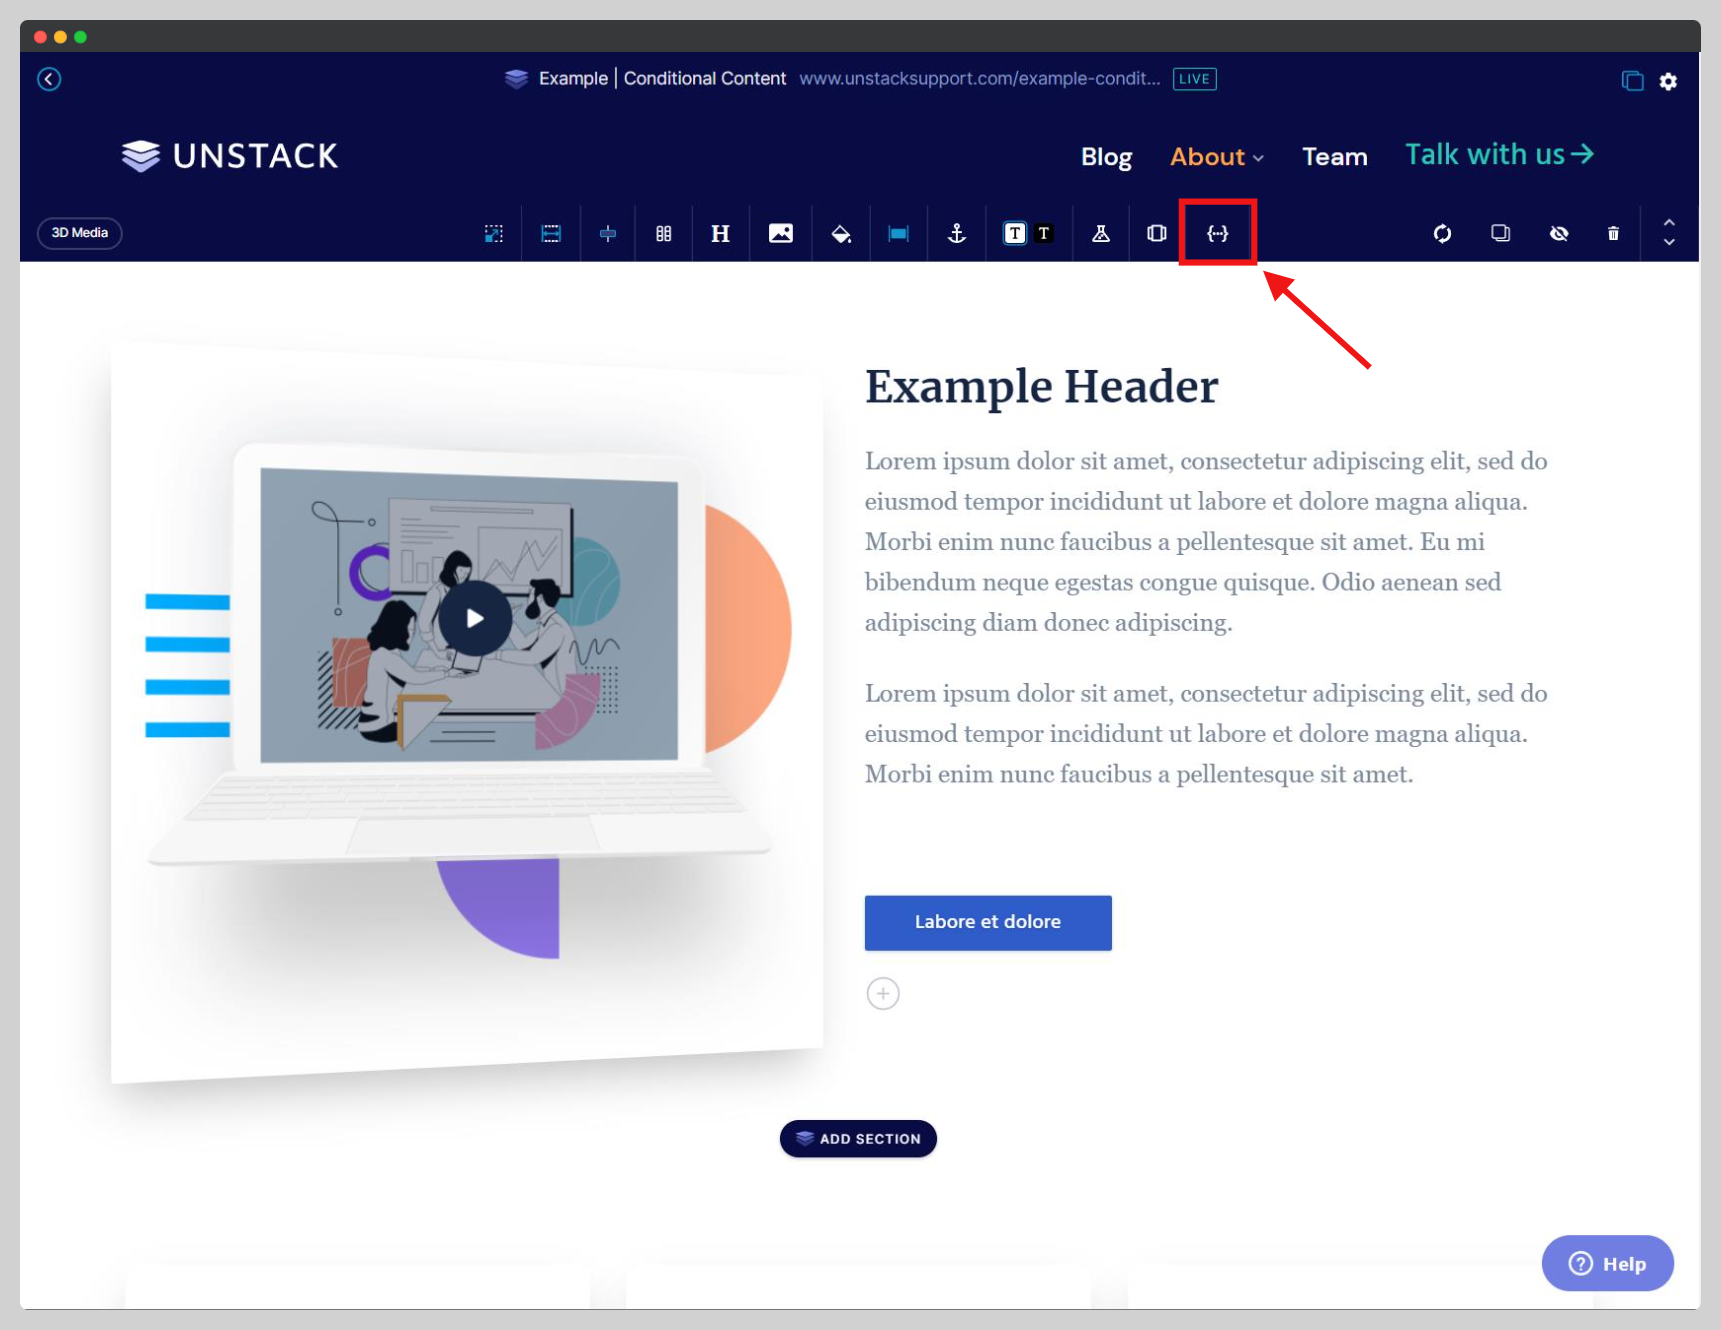Open the conditional content code editor
This screenshot has height=1330, width=1721.
click(1218, 233)
